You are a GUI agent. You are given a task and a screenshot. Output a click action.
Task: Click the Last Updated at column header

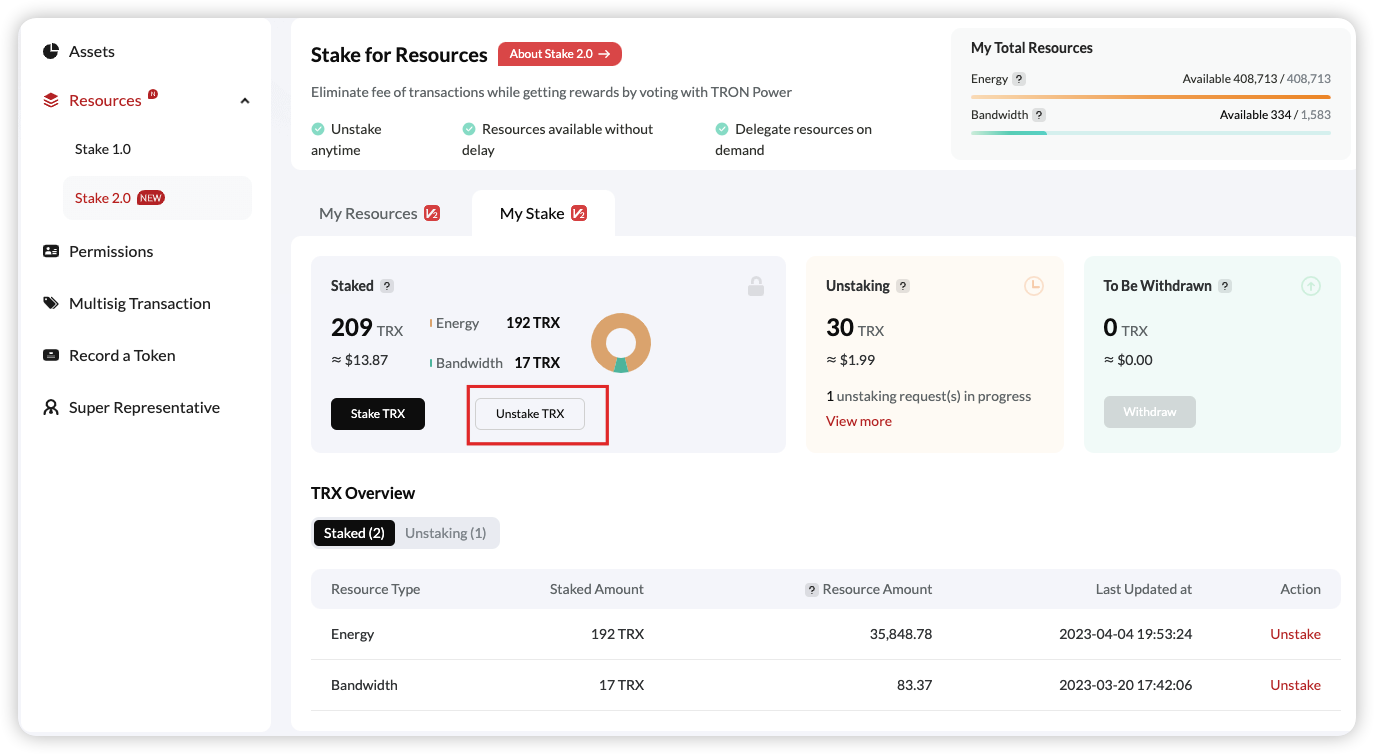tap(1144, 589)
